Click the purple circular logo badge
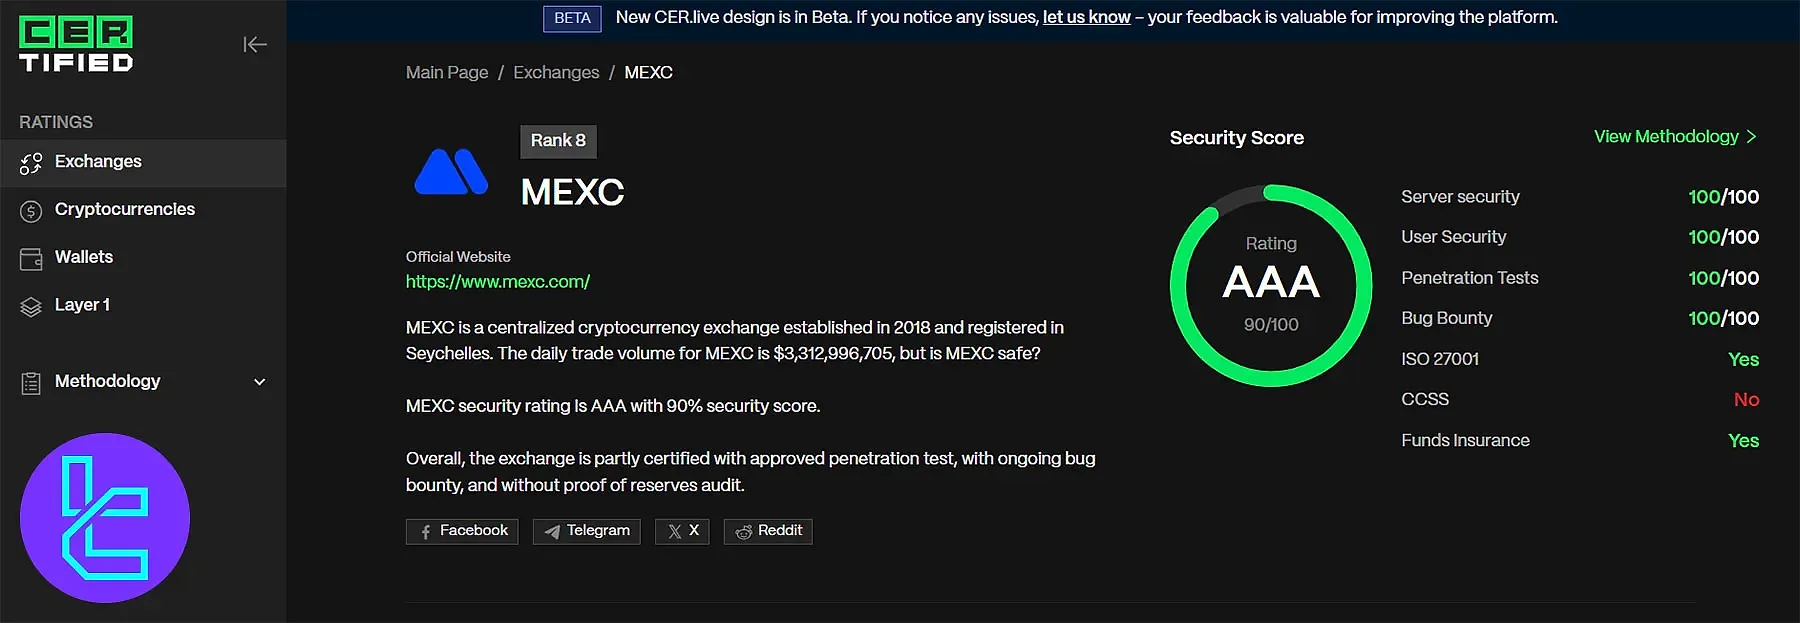The width and height of the screenshot is (1800, 623). (105, 518)
